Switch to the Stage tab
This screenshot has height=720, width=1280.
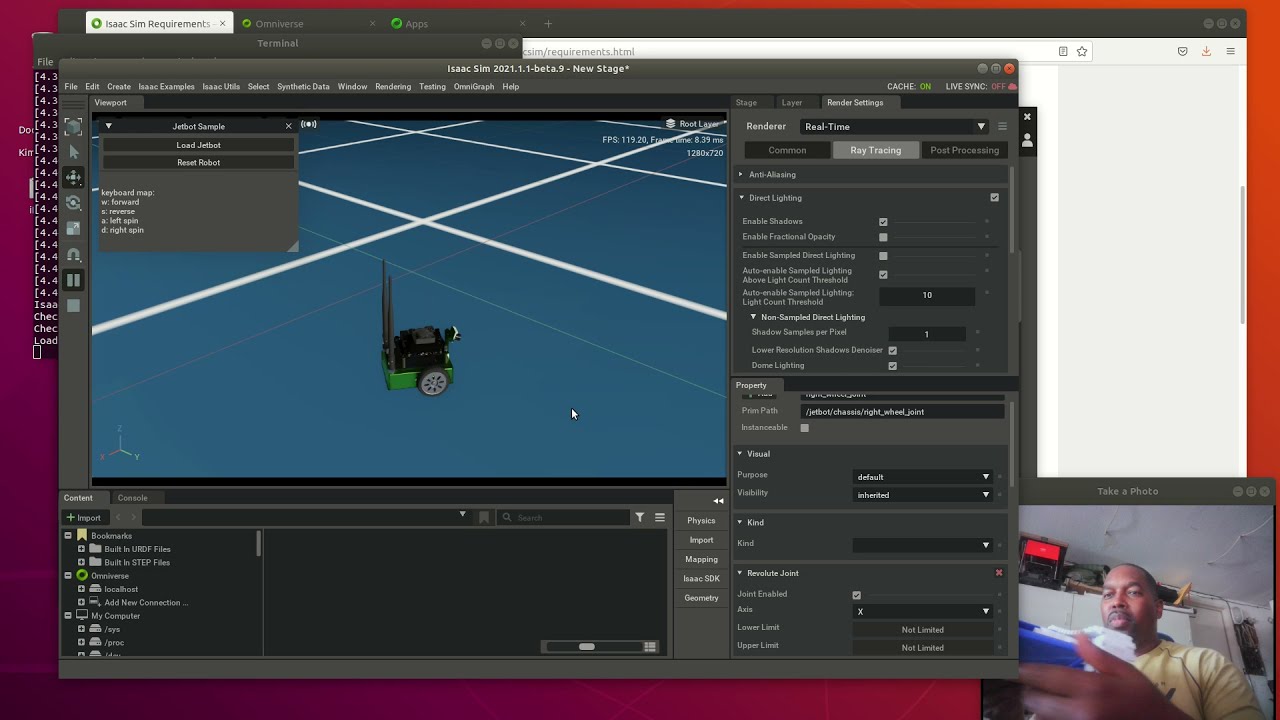(x=746, y=103)
